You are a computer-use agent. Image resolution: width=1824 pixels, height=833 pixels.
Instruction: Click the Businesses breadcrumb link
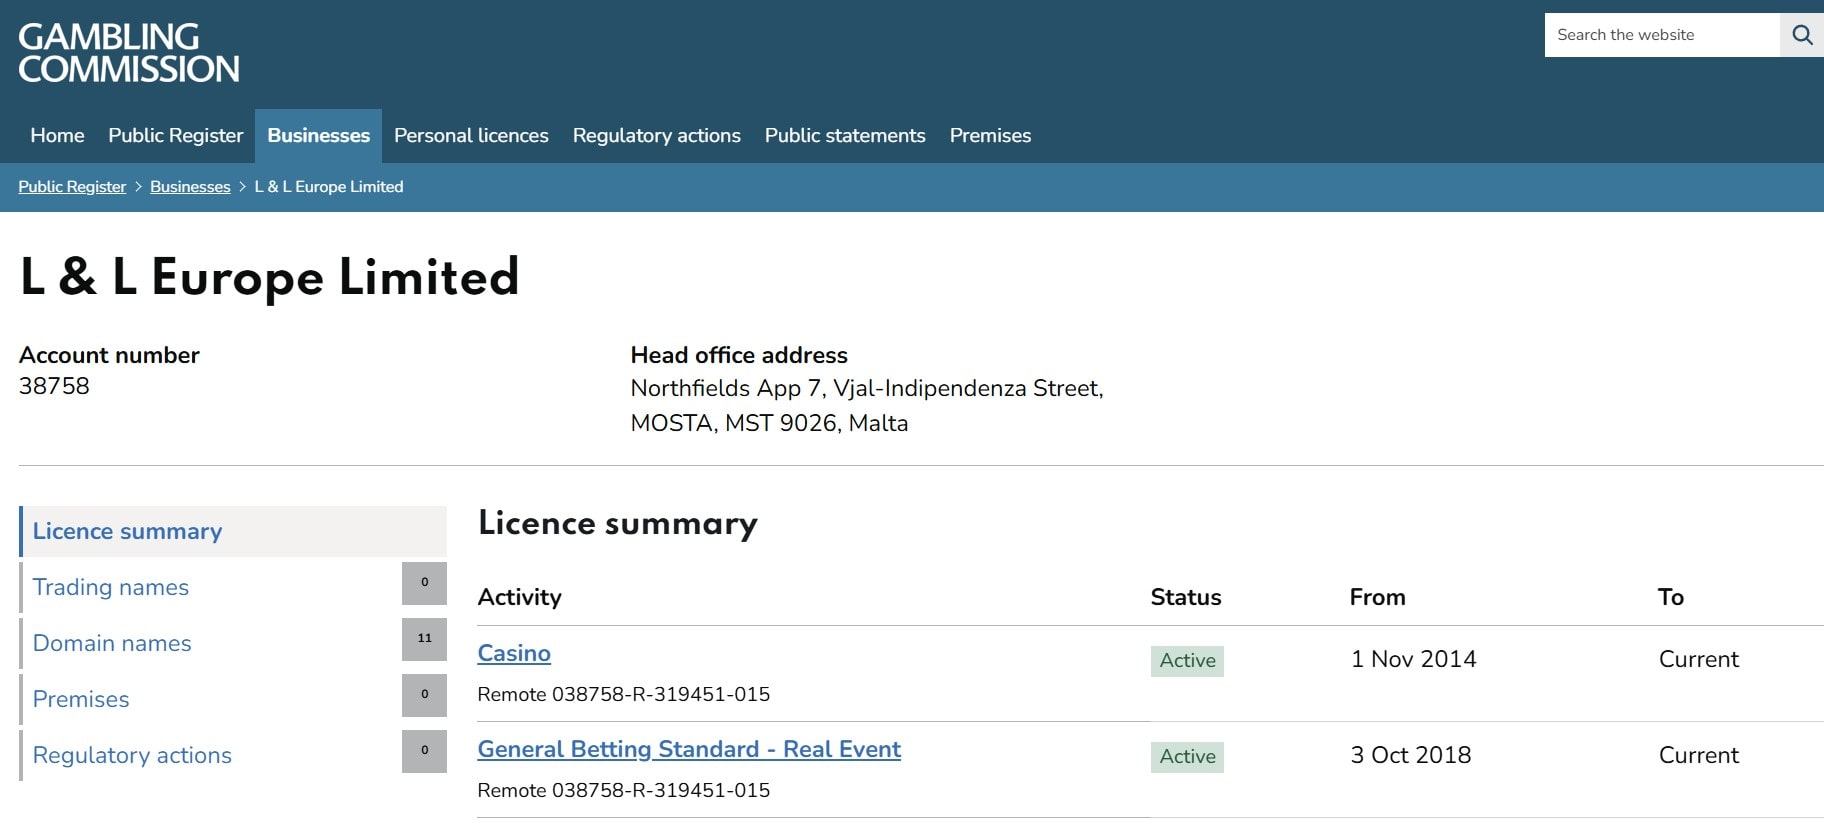coord(190,187)
